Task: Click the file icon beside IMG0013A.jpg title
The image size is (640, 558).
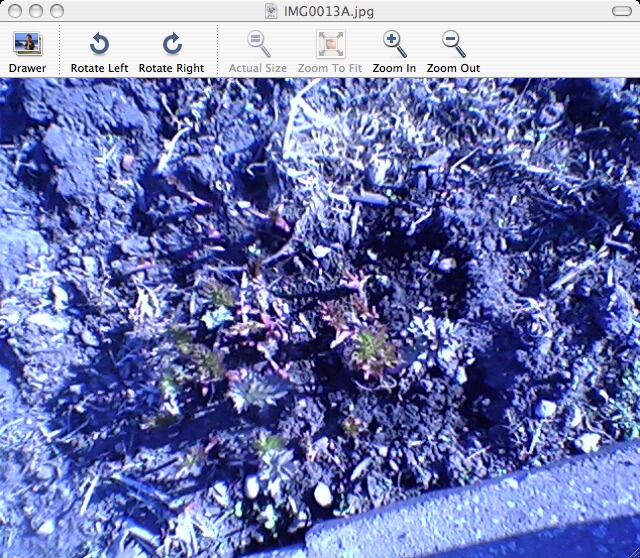Action: 271,11
